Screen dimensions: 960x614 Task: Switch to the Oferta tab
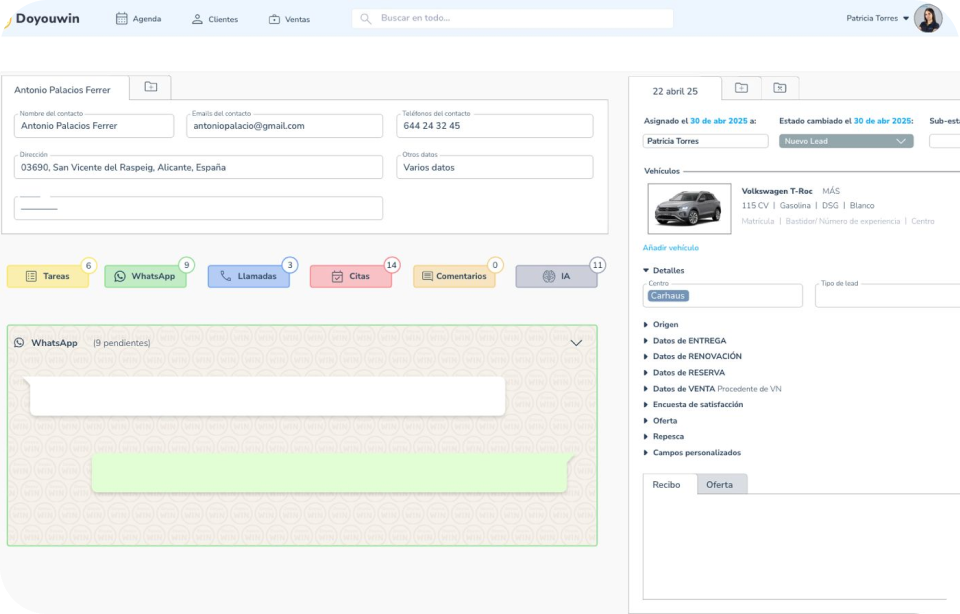coord(719,485)
